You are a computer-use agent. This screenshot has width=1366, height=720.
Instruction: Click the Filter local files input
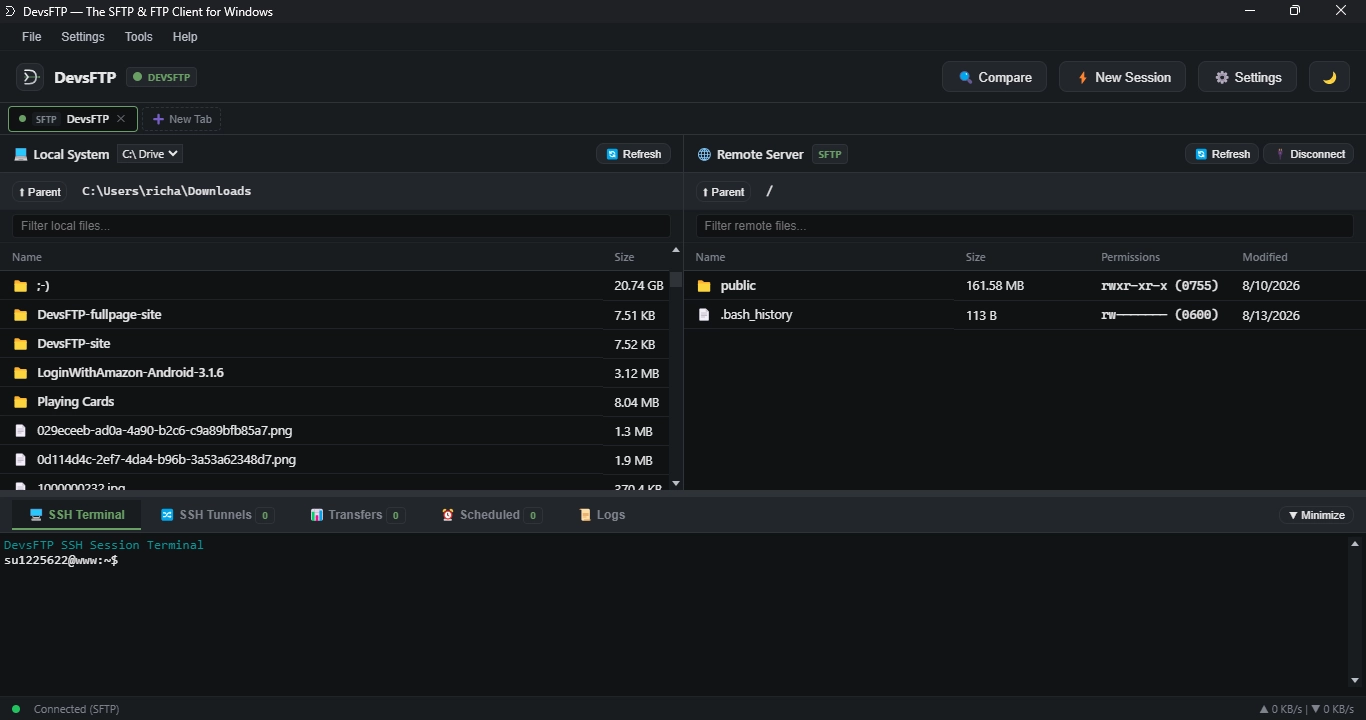click(x=341, y=226)
